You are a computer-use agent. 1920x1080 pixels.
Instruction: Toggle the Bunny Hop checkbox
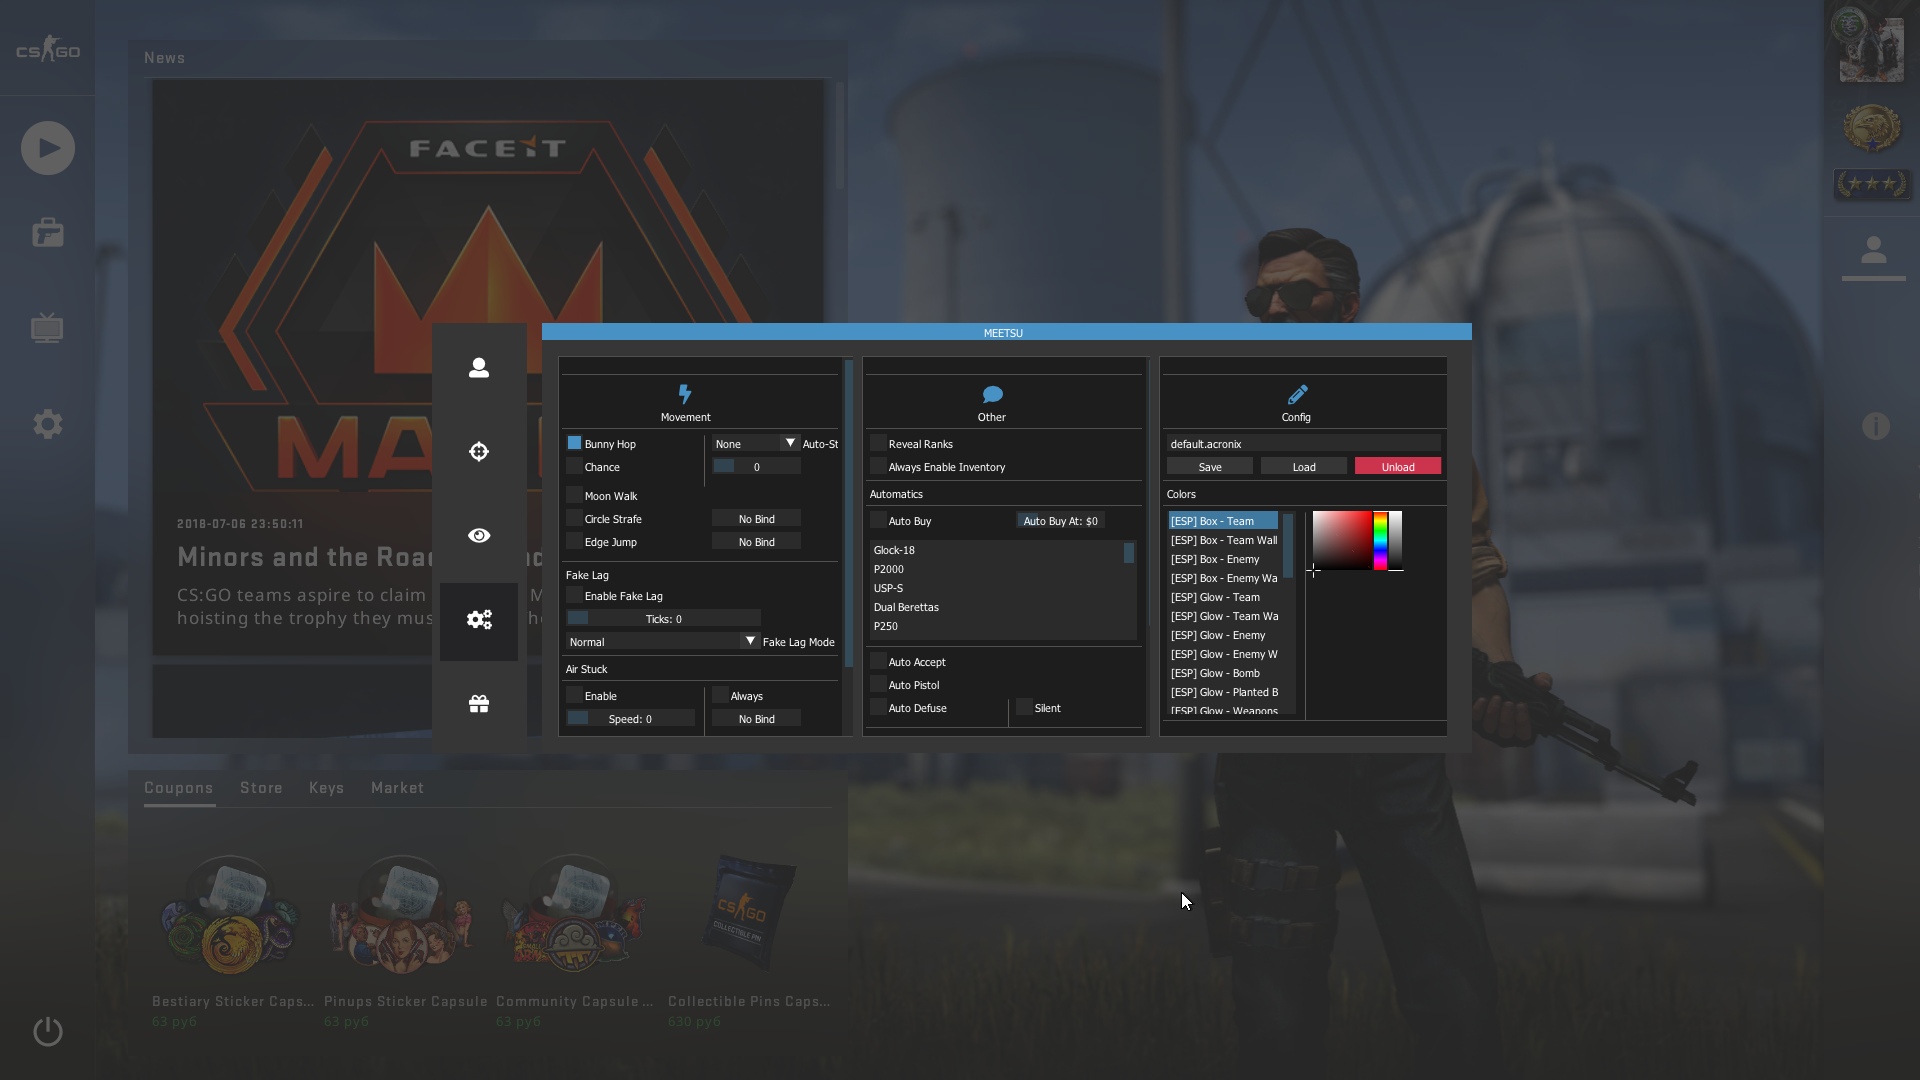pyautogui.click(x=574, y=443)
